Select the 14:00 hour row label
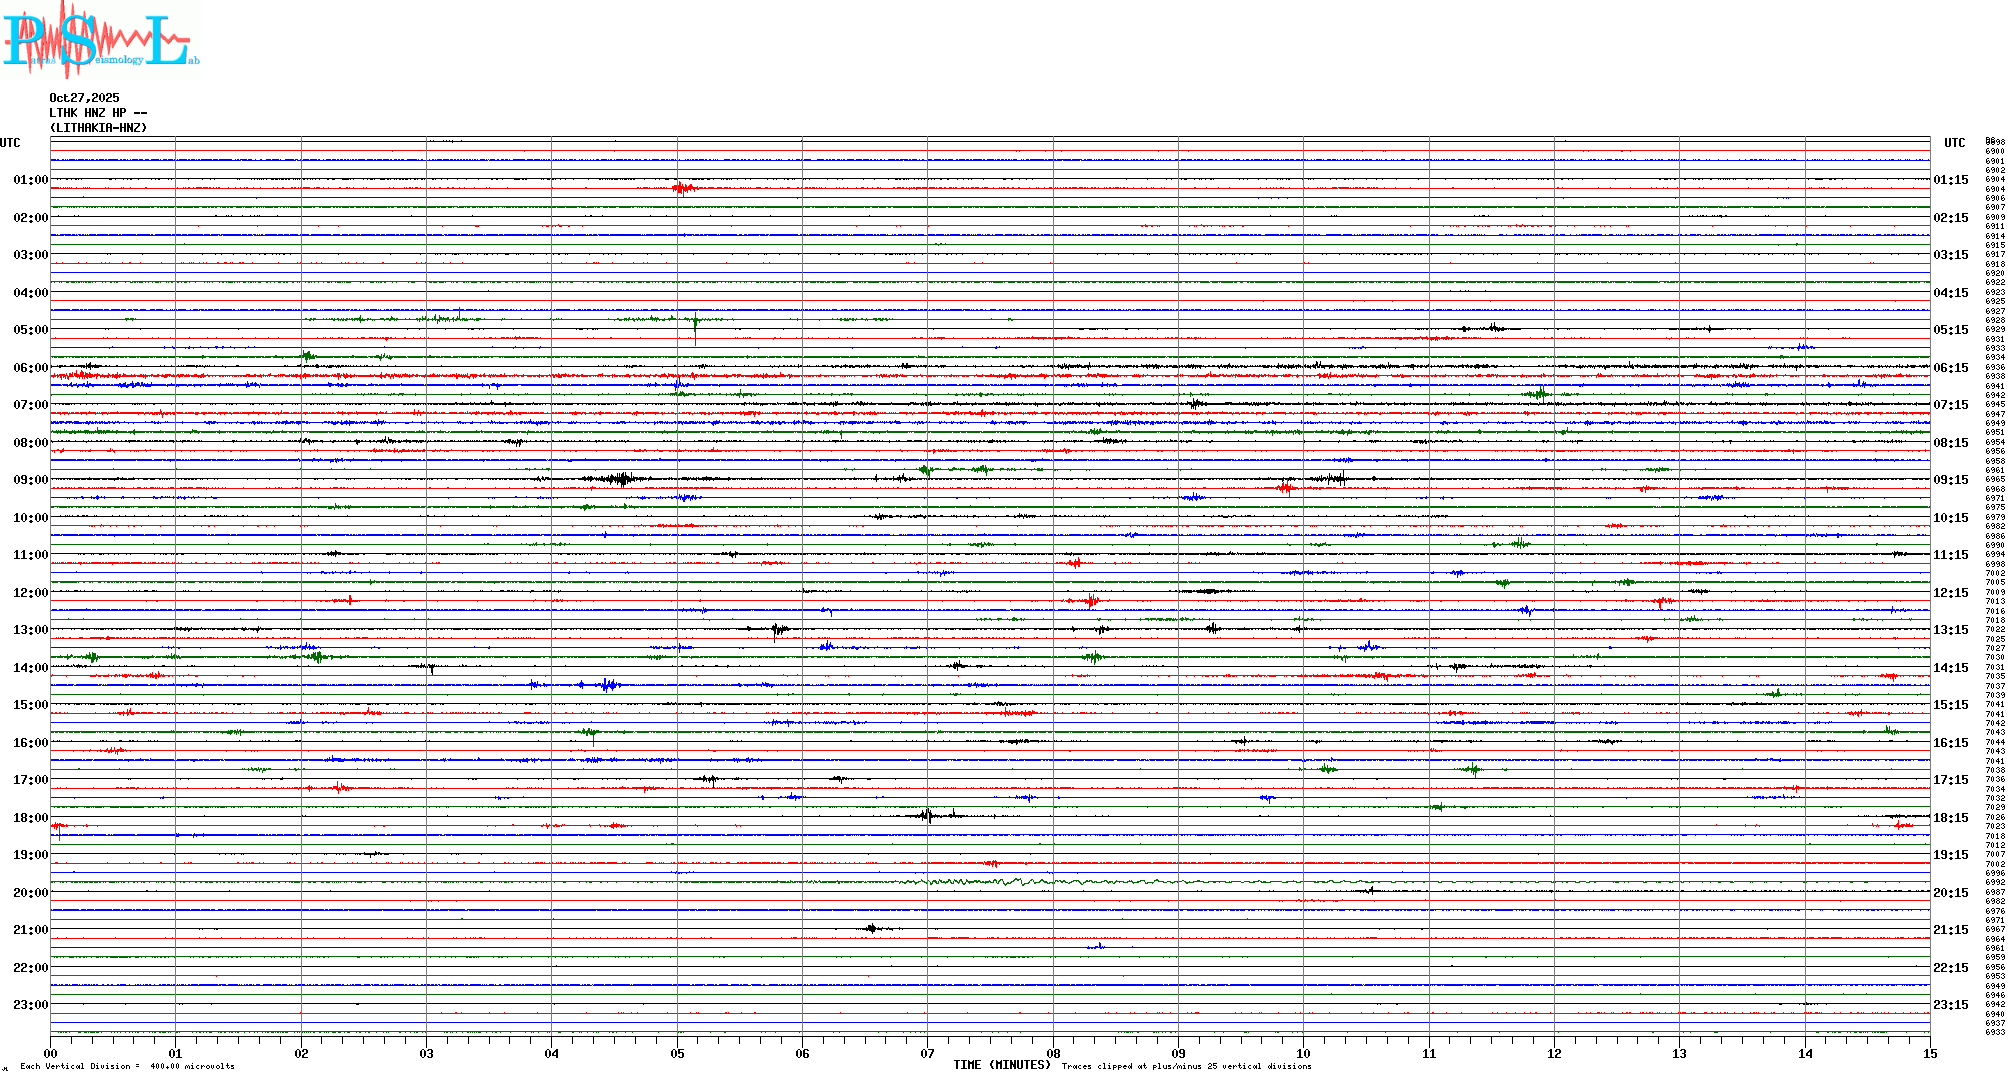2010x1080 pixels. tap(30, 668)
